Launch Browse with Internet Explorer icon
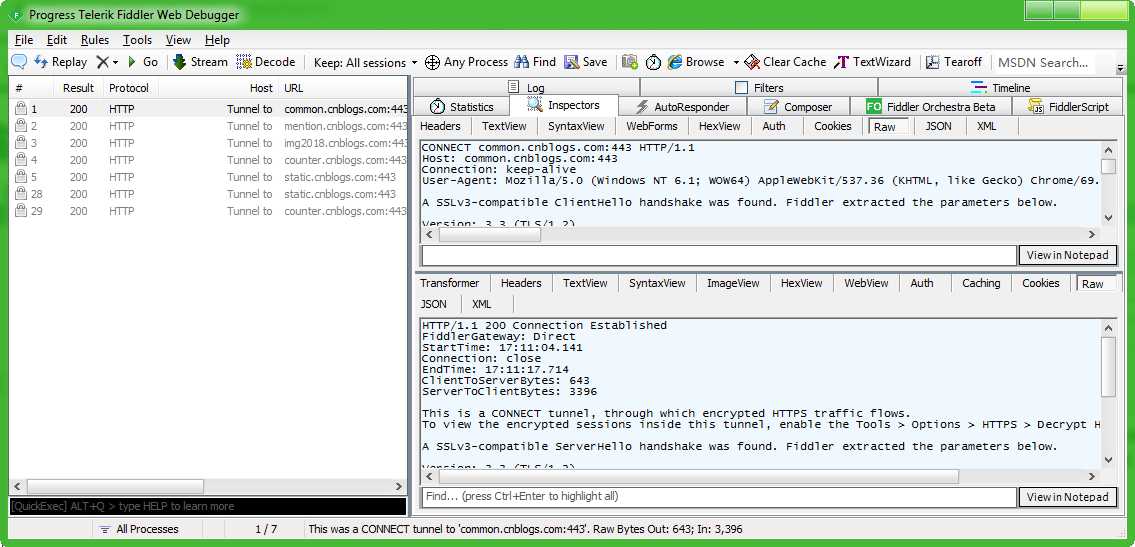The image size is (1135, 547). (696, 62)
